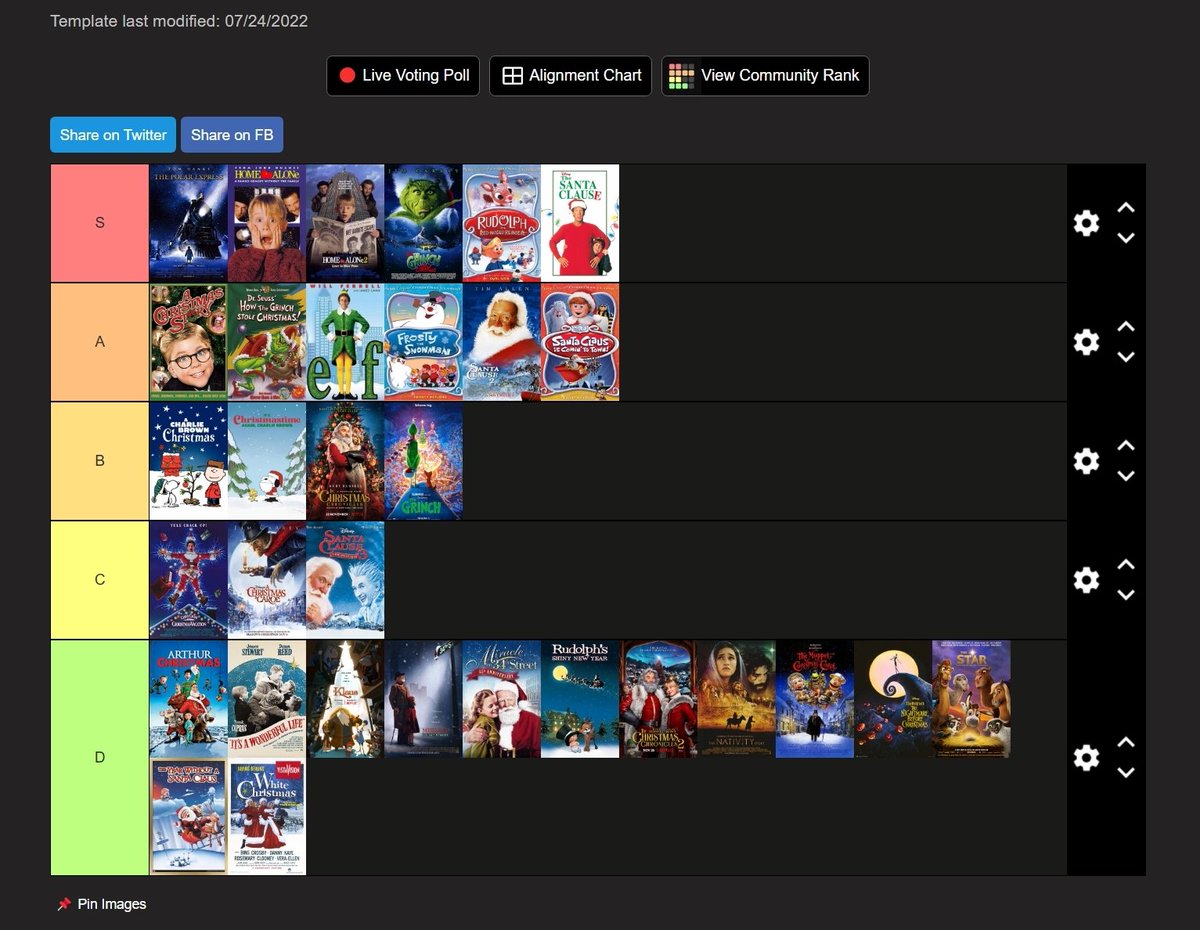Share tier list on Twitter
This screenshot has width=1200, height=930.
(113, 135)
